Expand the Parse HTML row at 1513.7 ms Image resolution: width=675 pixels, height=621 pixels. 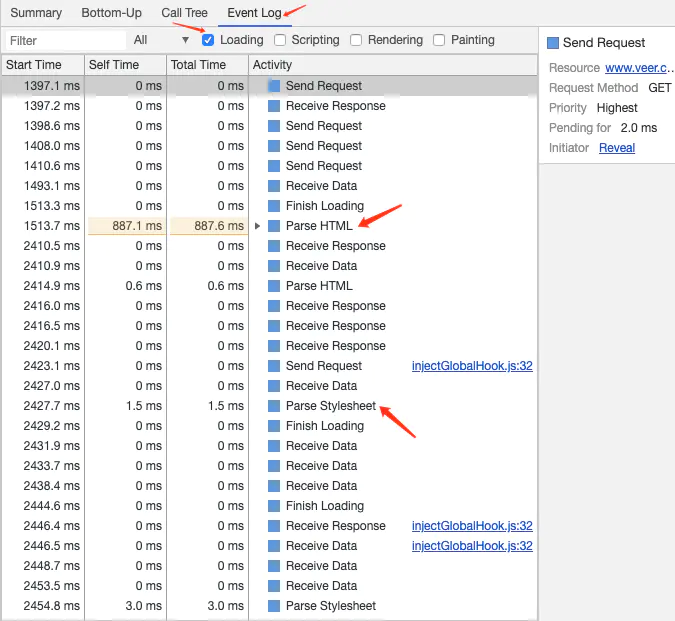coord(257,226)
